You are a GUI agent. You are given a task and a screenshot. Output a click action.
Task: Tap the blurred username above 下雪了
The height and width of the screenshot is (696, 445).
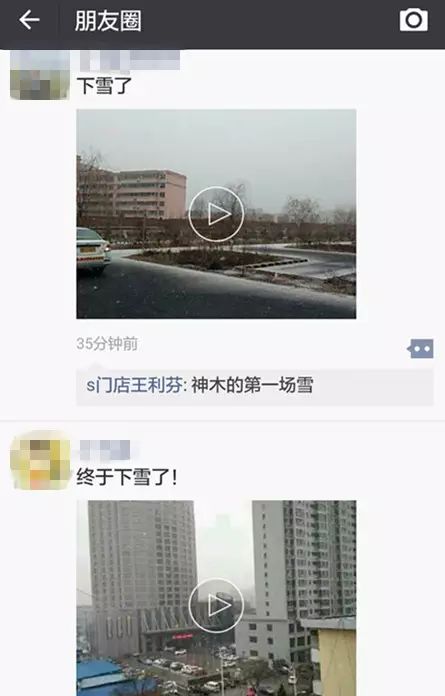tap(130, 60)
